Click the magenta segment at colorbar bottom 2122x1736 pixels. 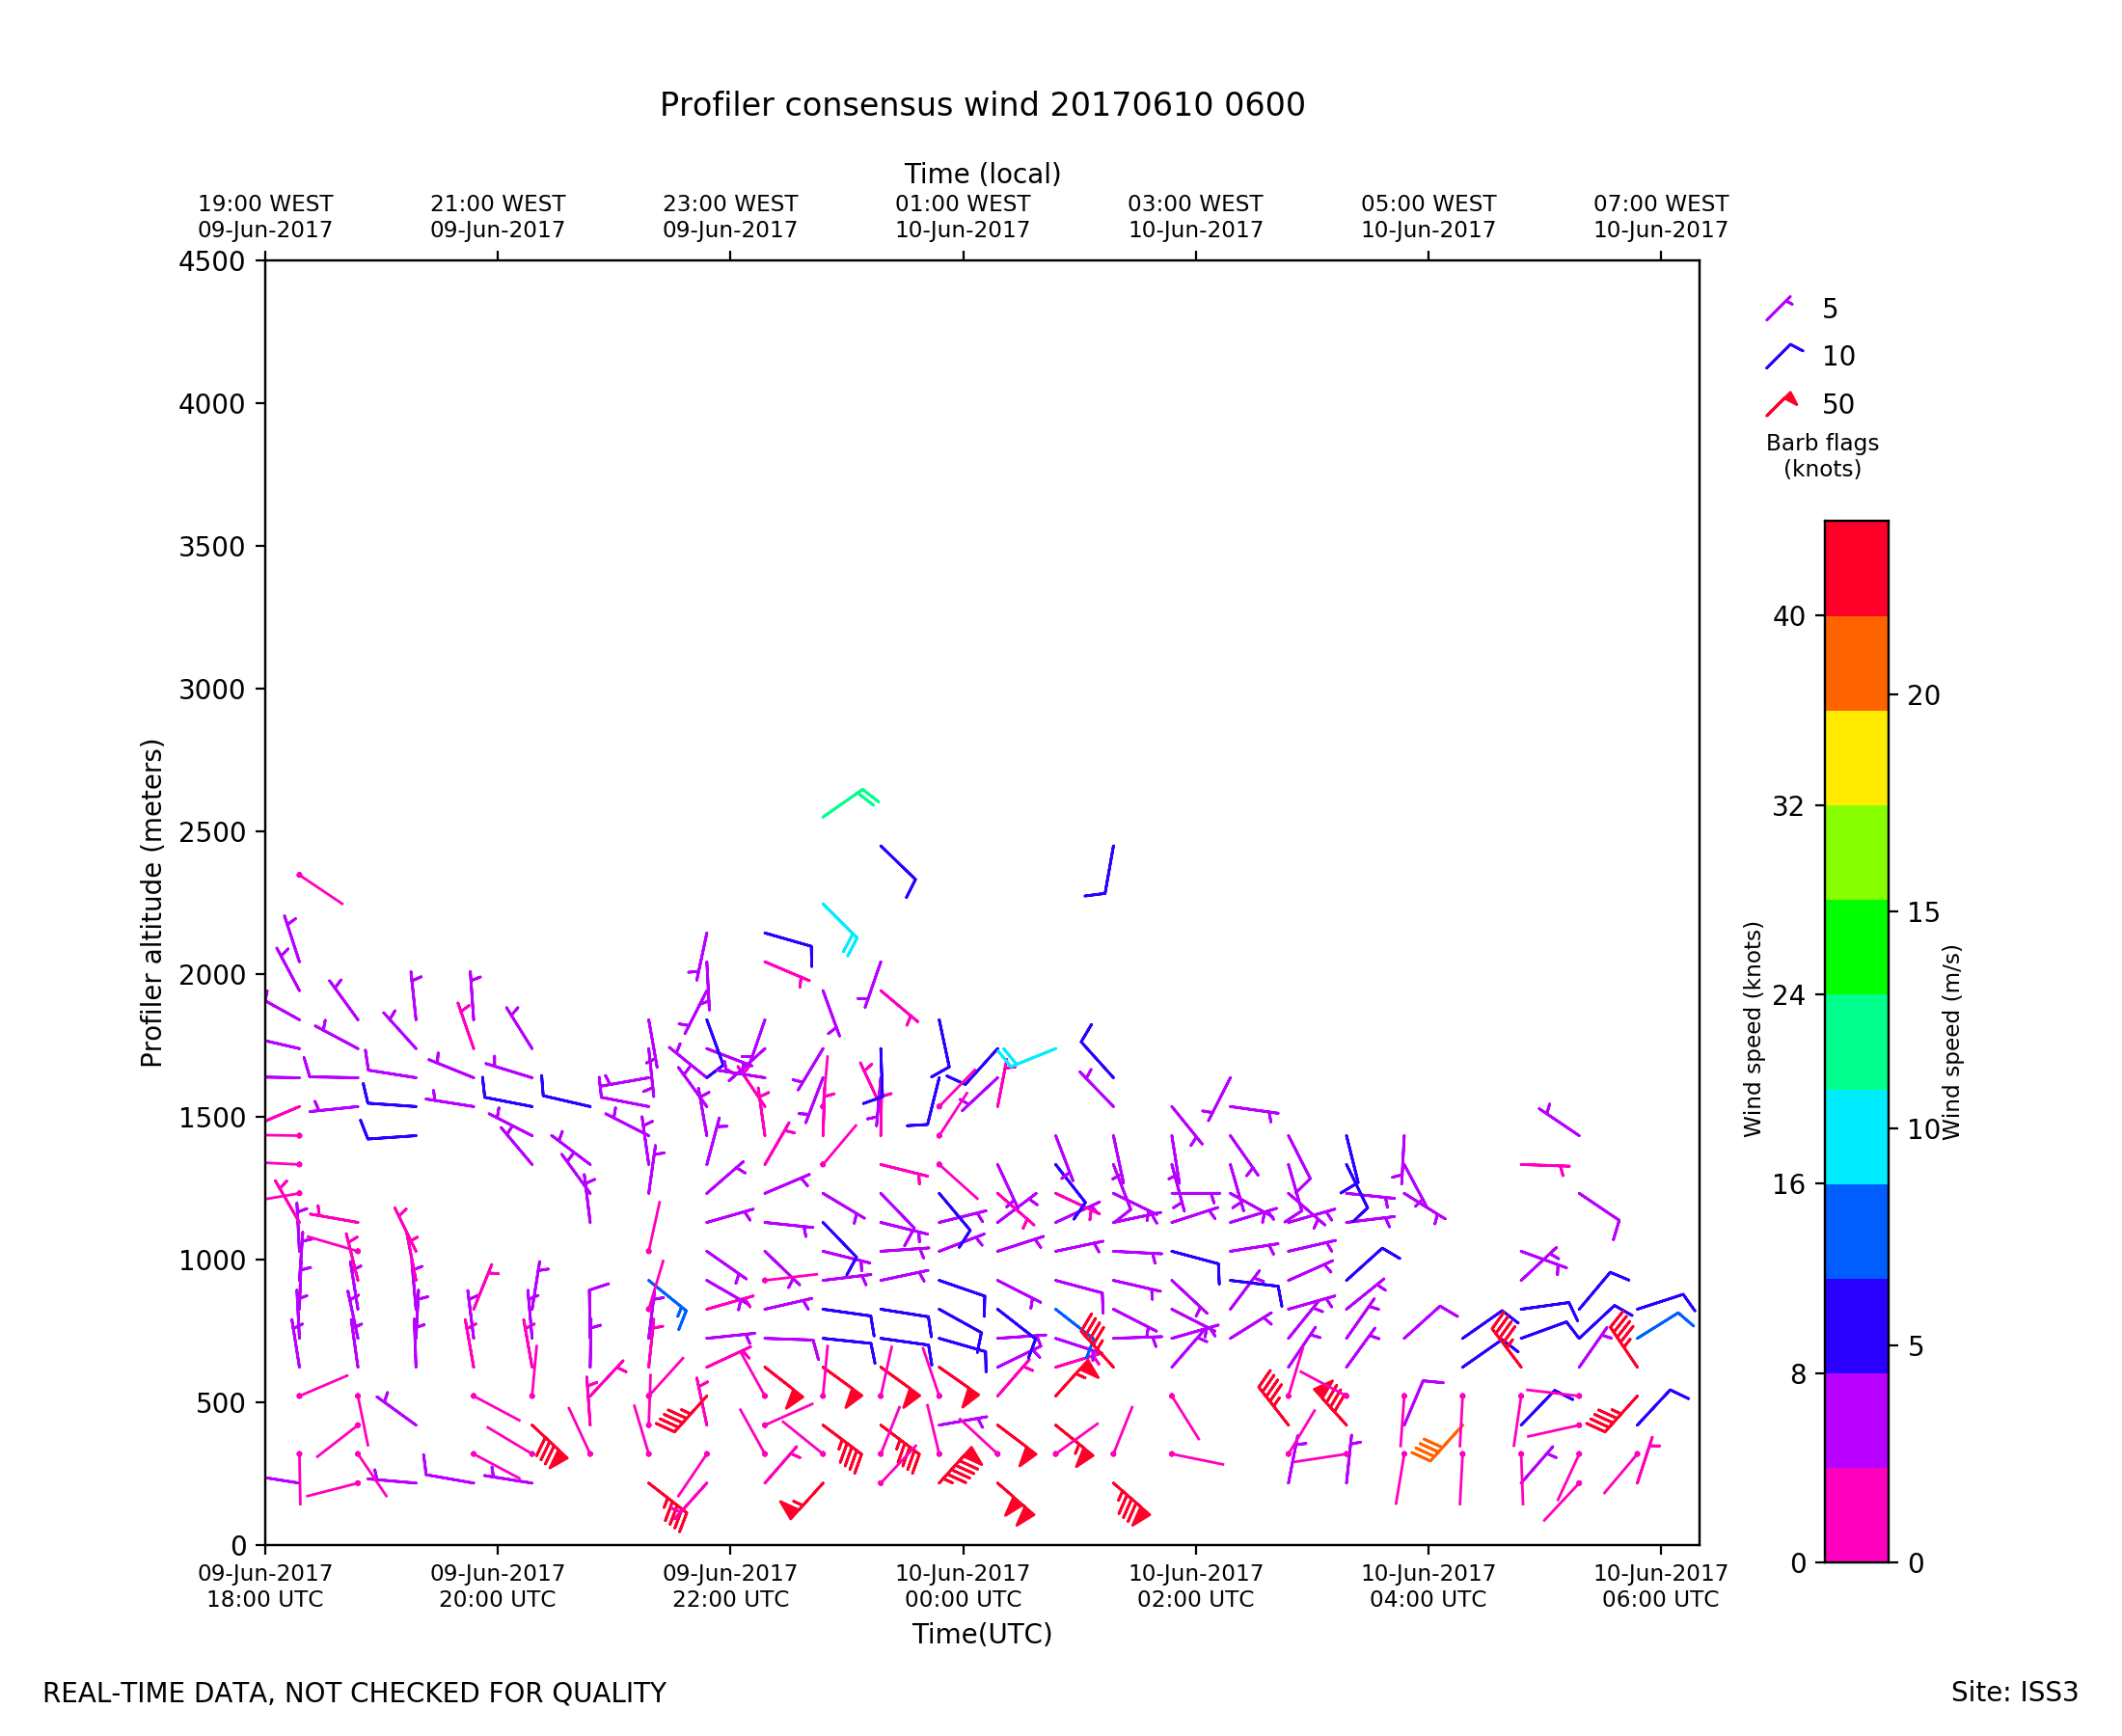(x=1856, y=1515)
